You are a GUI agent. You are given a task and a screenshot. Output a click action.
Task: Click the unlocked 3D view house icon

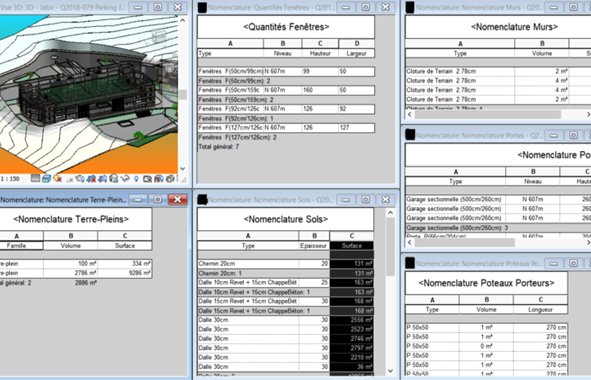point(113,179)
